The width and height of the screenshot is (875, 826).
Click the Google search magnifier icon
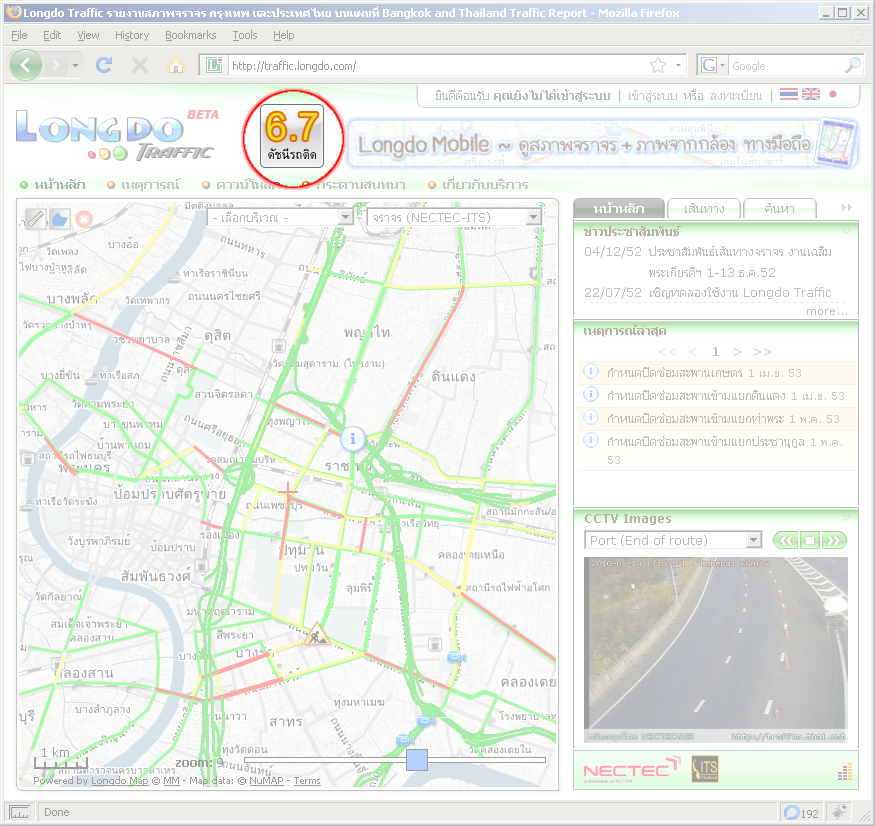tap(852, 65)
